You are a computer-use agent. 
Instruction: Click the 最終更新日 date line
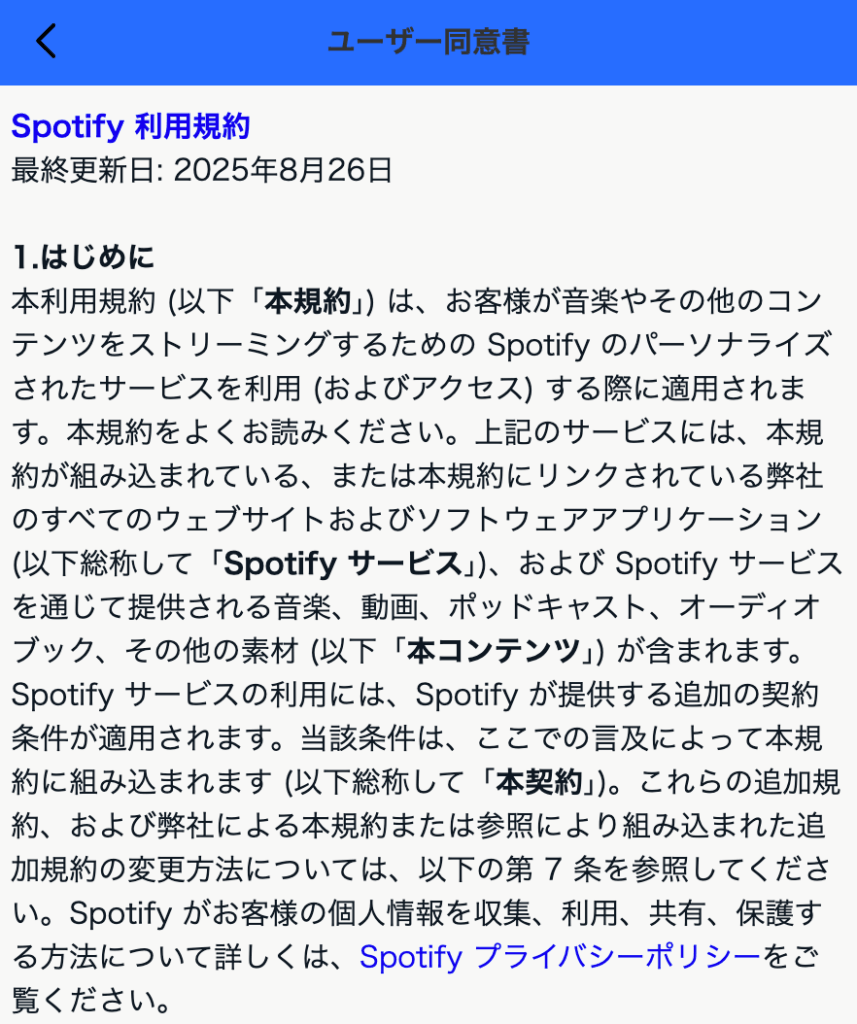click(x=202, y=170)
